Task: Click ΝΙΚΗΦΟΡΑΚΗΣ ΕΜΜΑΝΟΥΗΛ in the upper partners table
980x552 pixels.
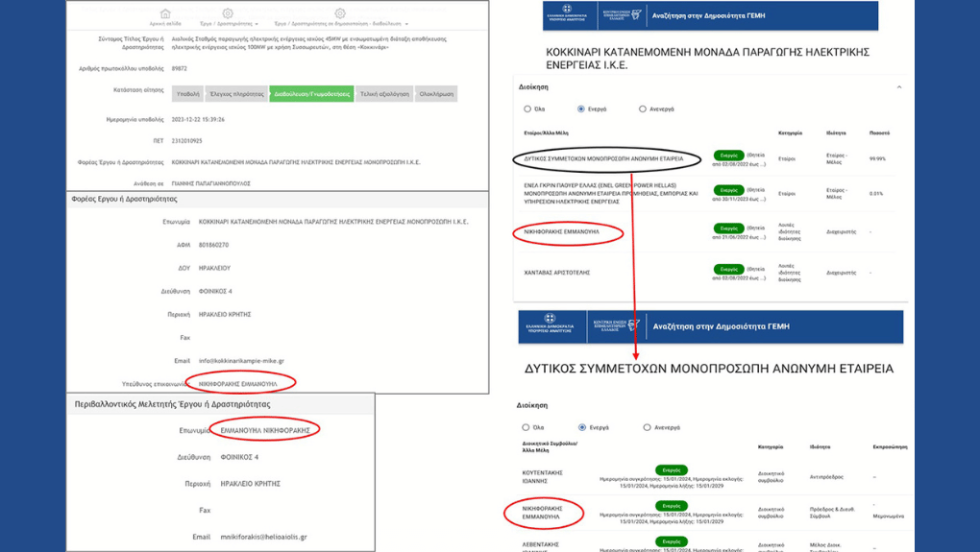Action: (561, 232)
